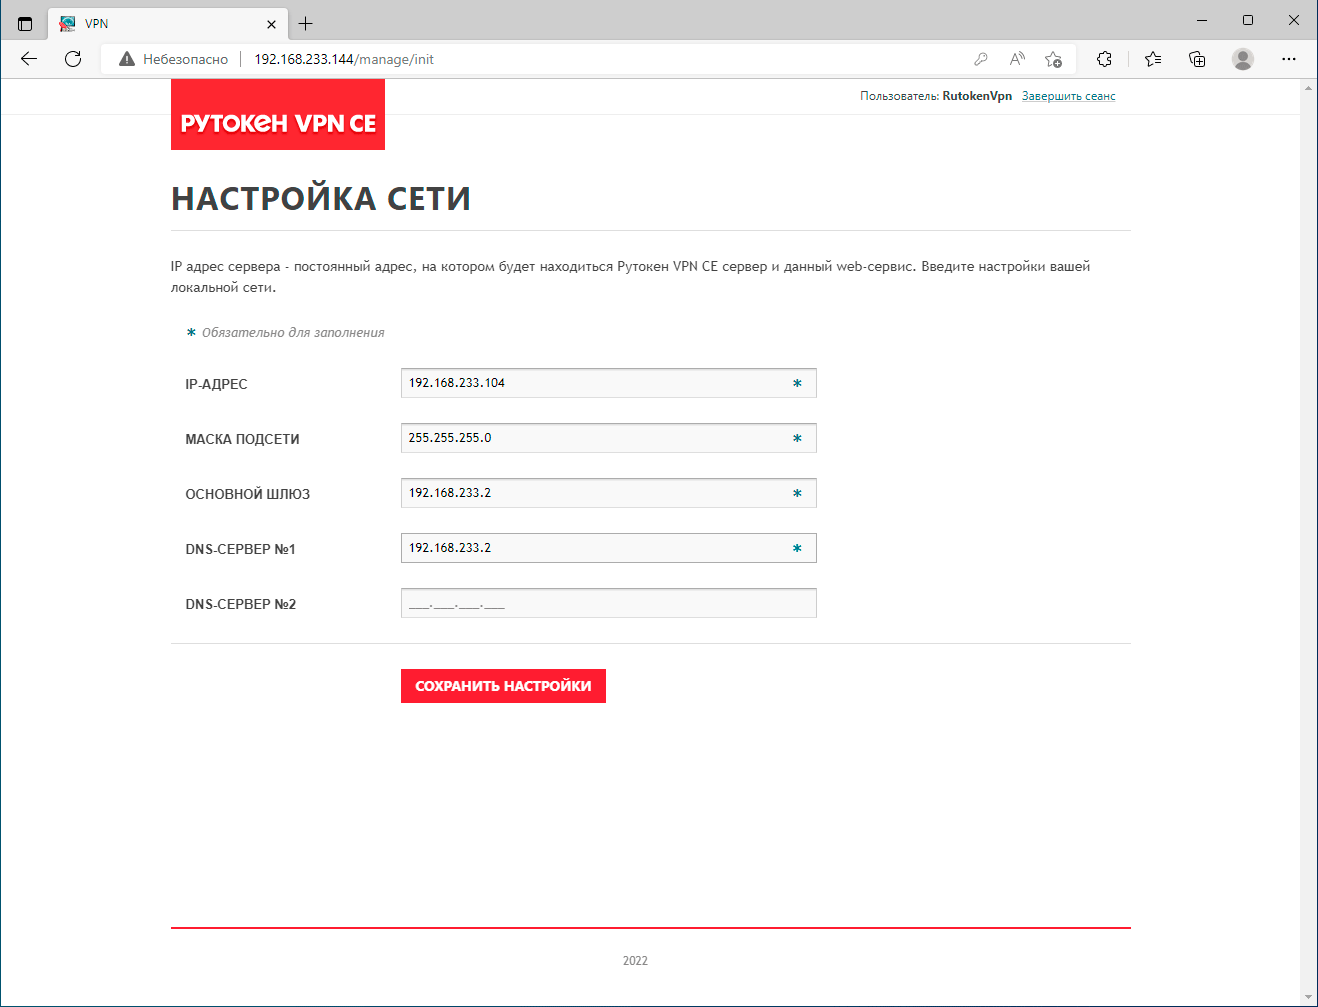Click the Небезопасно security label
1318x1007 pixels.
click(x=186, y=59)
